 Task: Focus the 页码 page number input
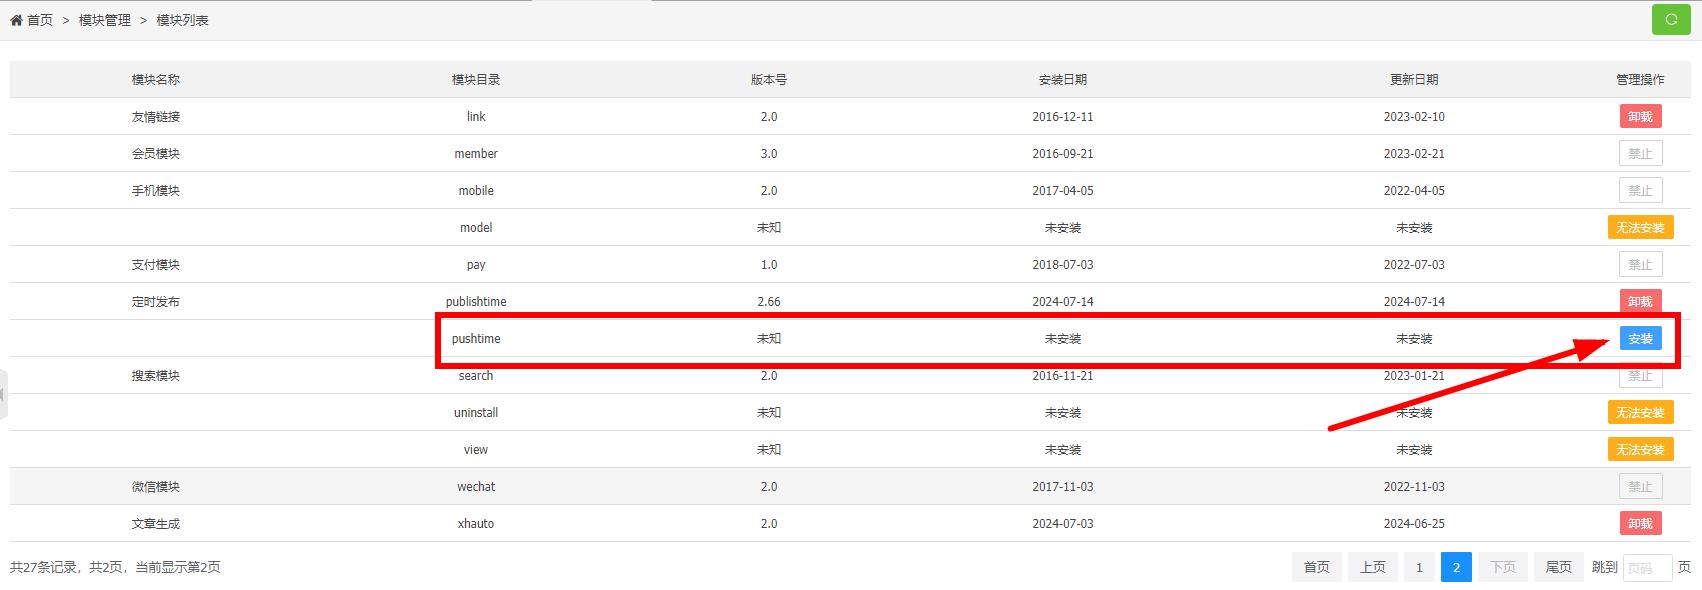(1646, 568)
